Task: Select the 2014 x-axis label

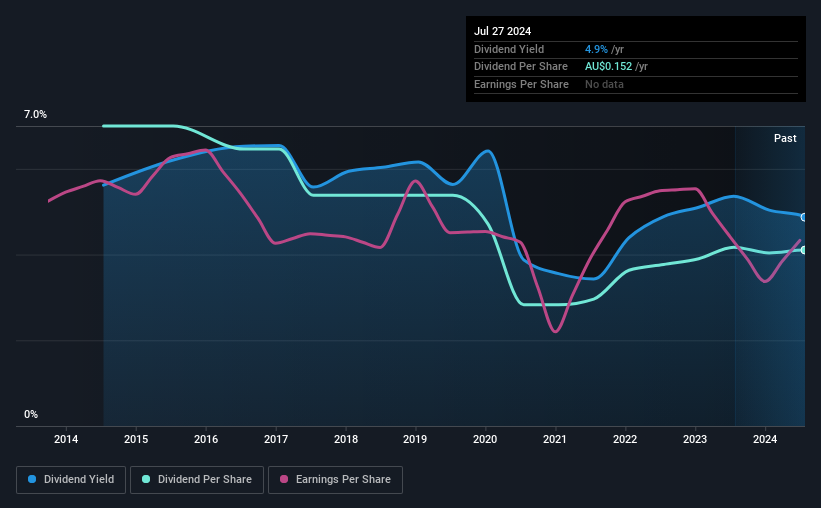Action: pos(66,439)
